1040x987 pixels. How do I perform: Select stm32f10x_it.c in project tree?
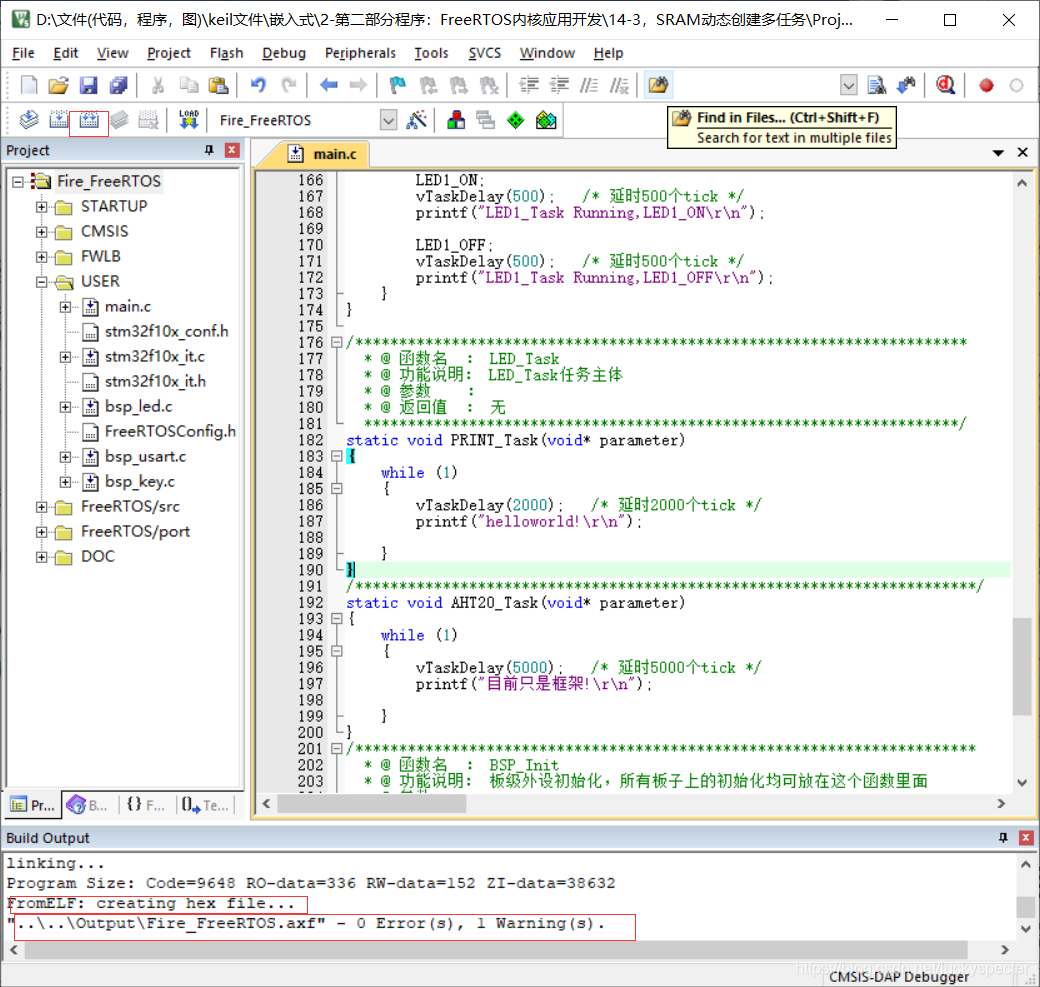point(155,357)
